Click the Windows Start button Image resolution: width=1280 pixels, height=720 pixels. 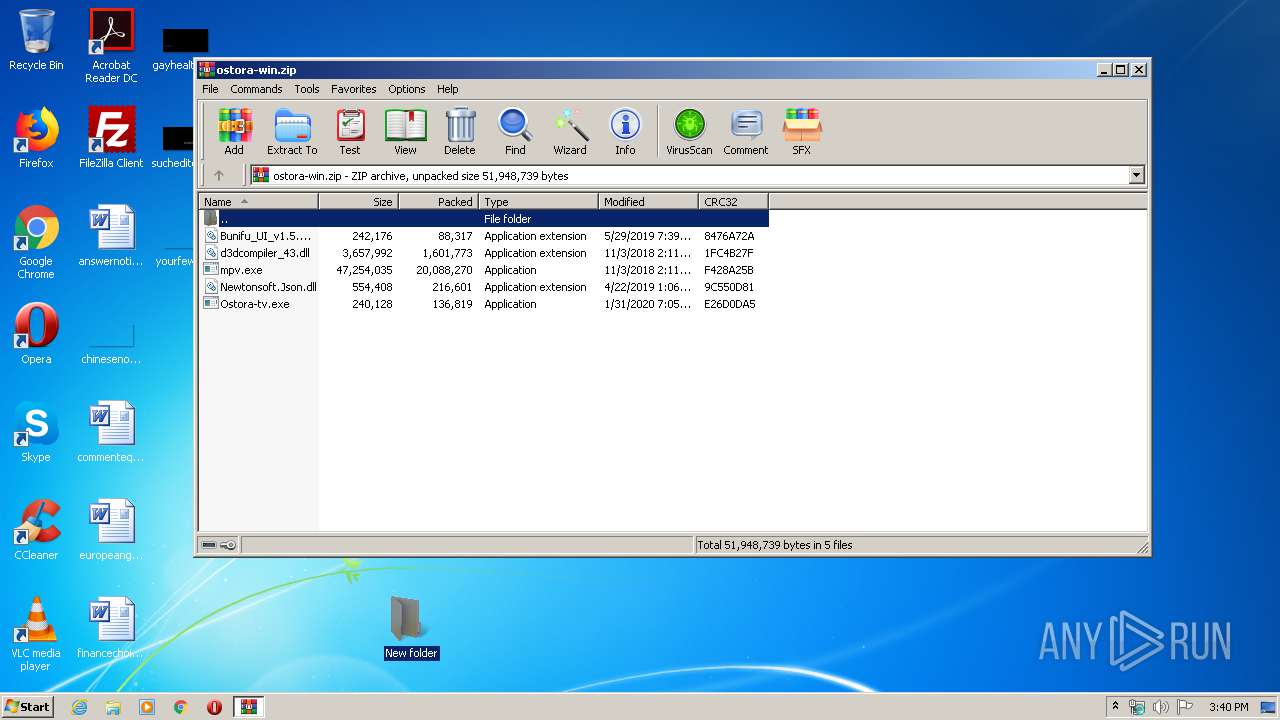pyautogui.click(x=28, y=707)
